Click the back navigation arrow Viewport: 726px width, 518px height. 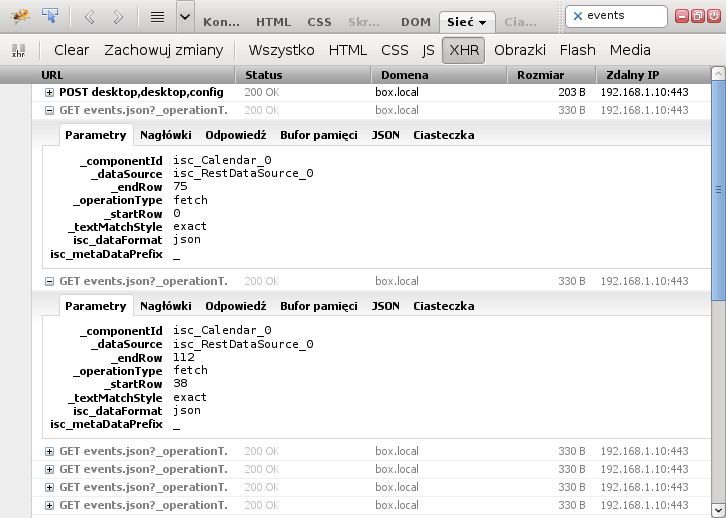pyautogui.click(x=89, y=17)
